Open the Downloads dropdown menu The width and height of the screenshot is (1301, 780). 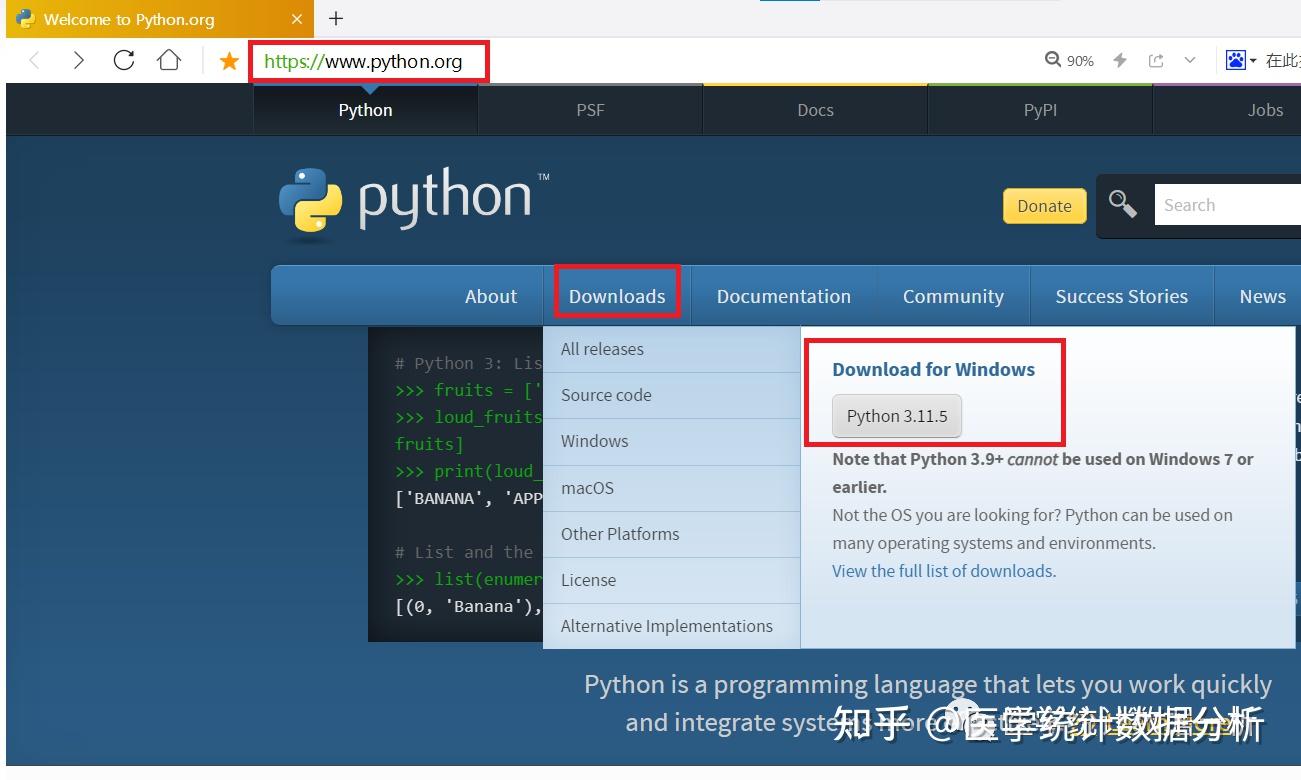click(616, 295)
